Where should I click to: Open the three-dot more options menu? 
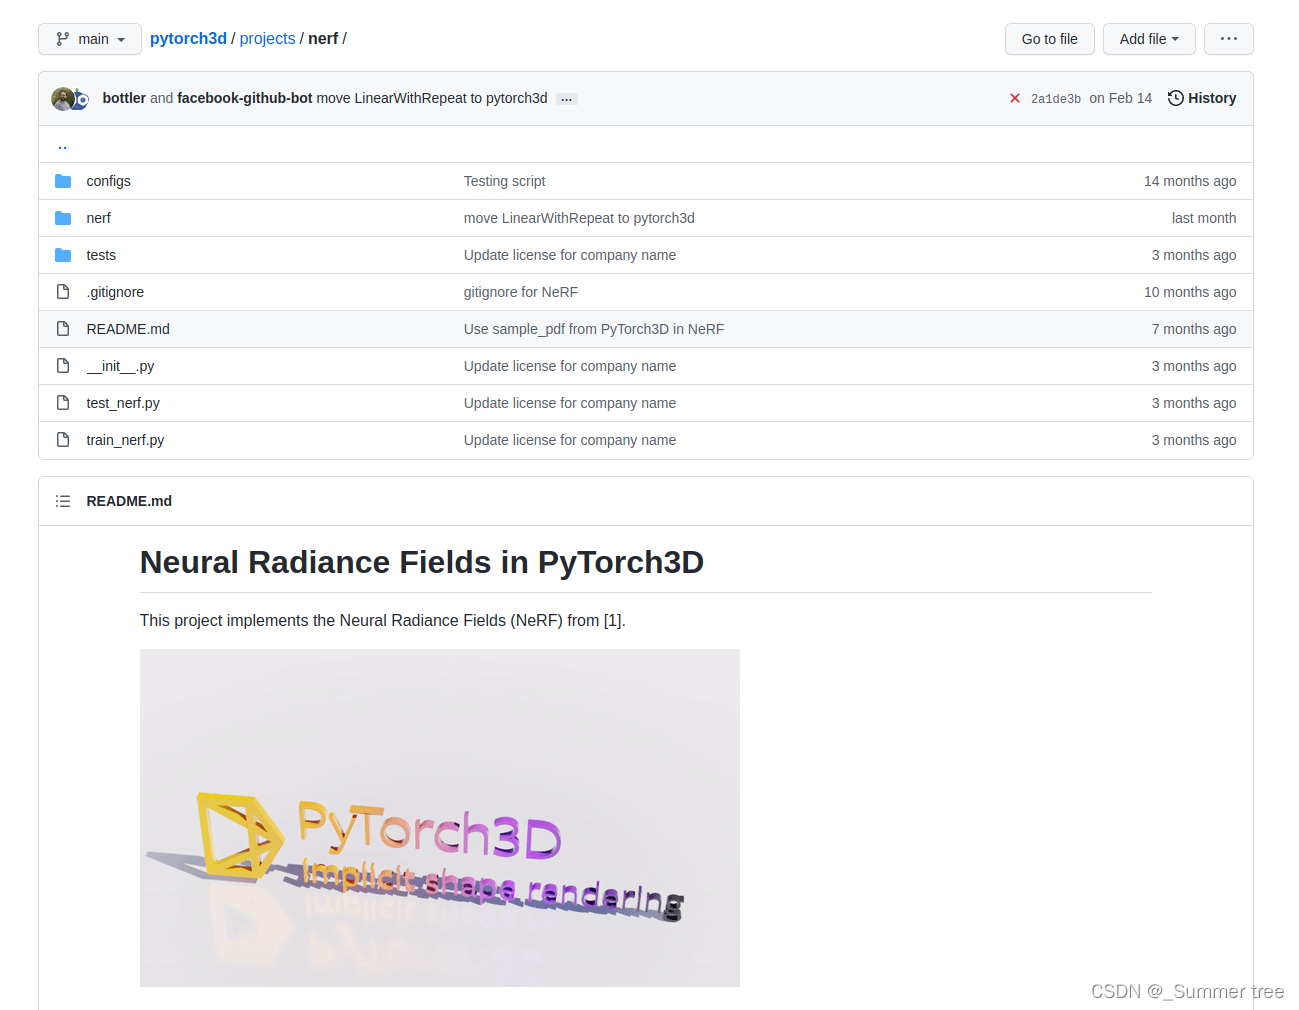[x=1229, y=39]
